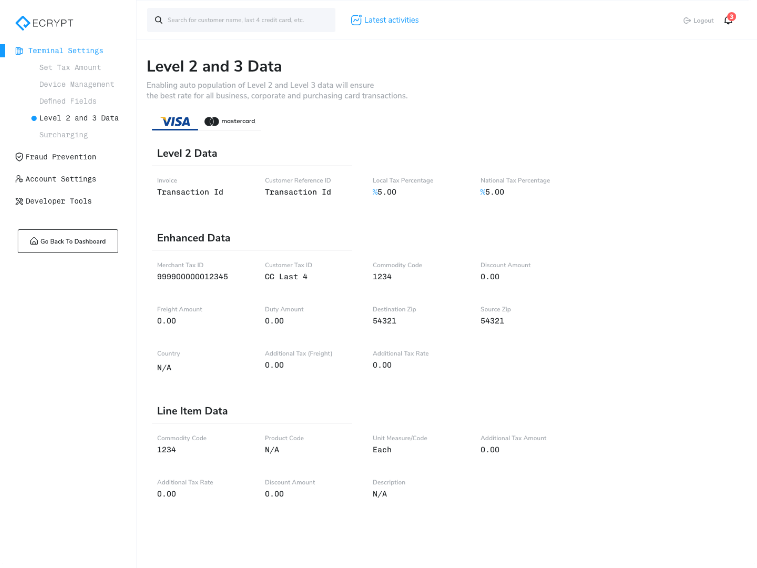Expand the Account Settings section
The image size is (757, 568).
coord(60,179)
